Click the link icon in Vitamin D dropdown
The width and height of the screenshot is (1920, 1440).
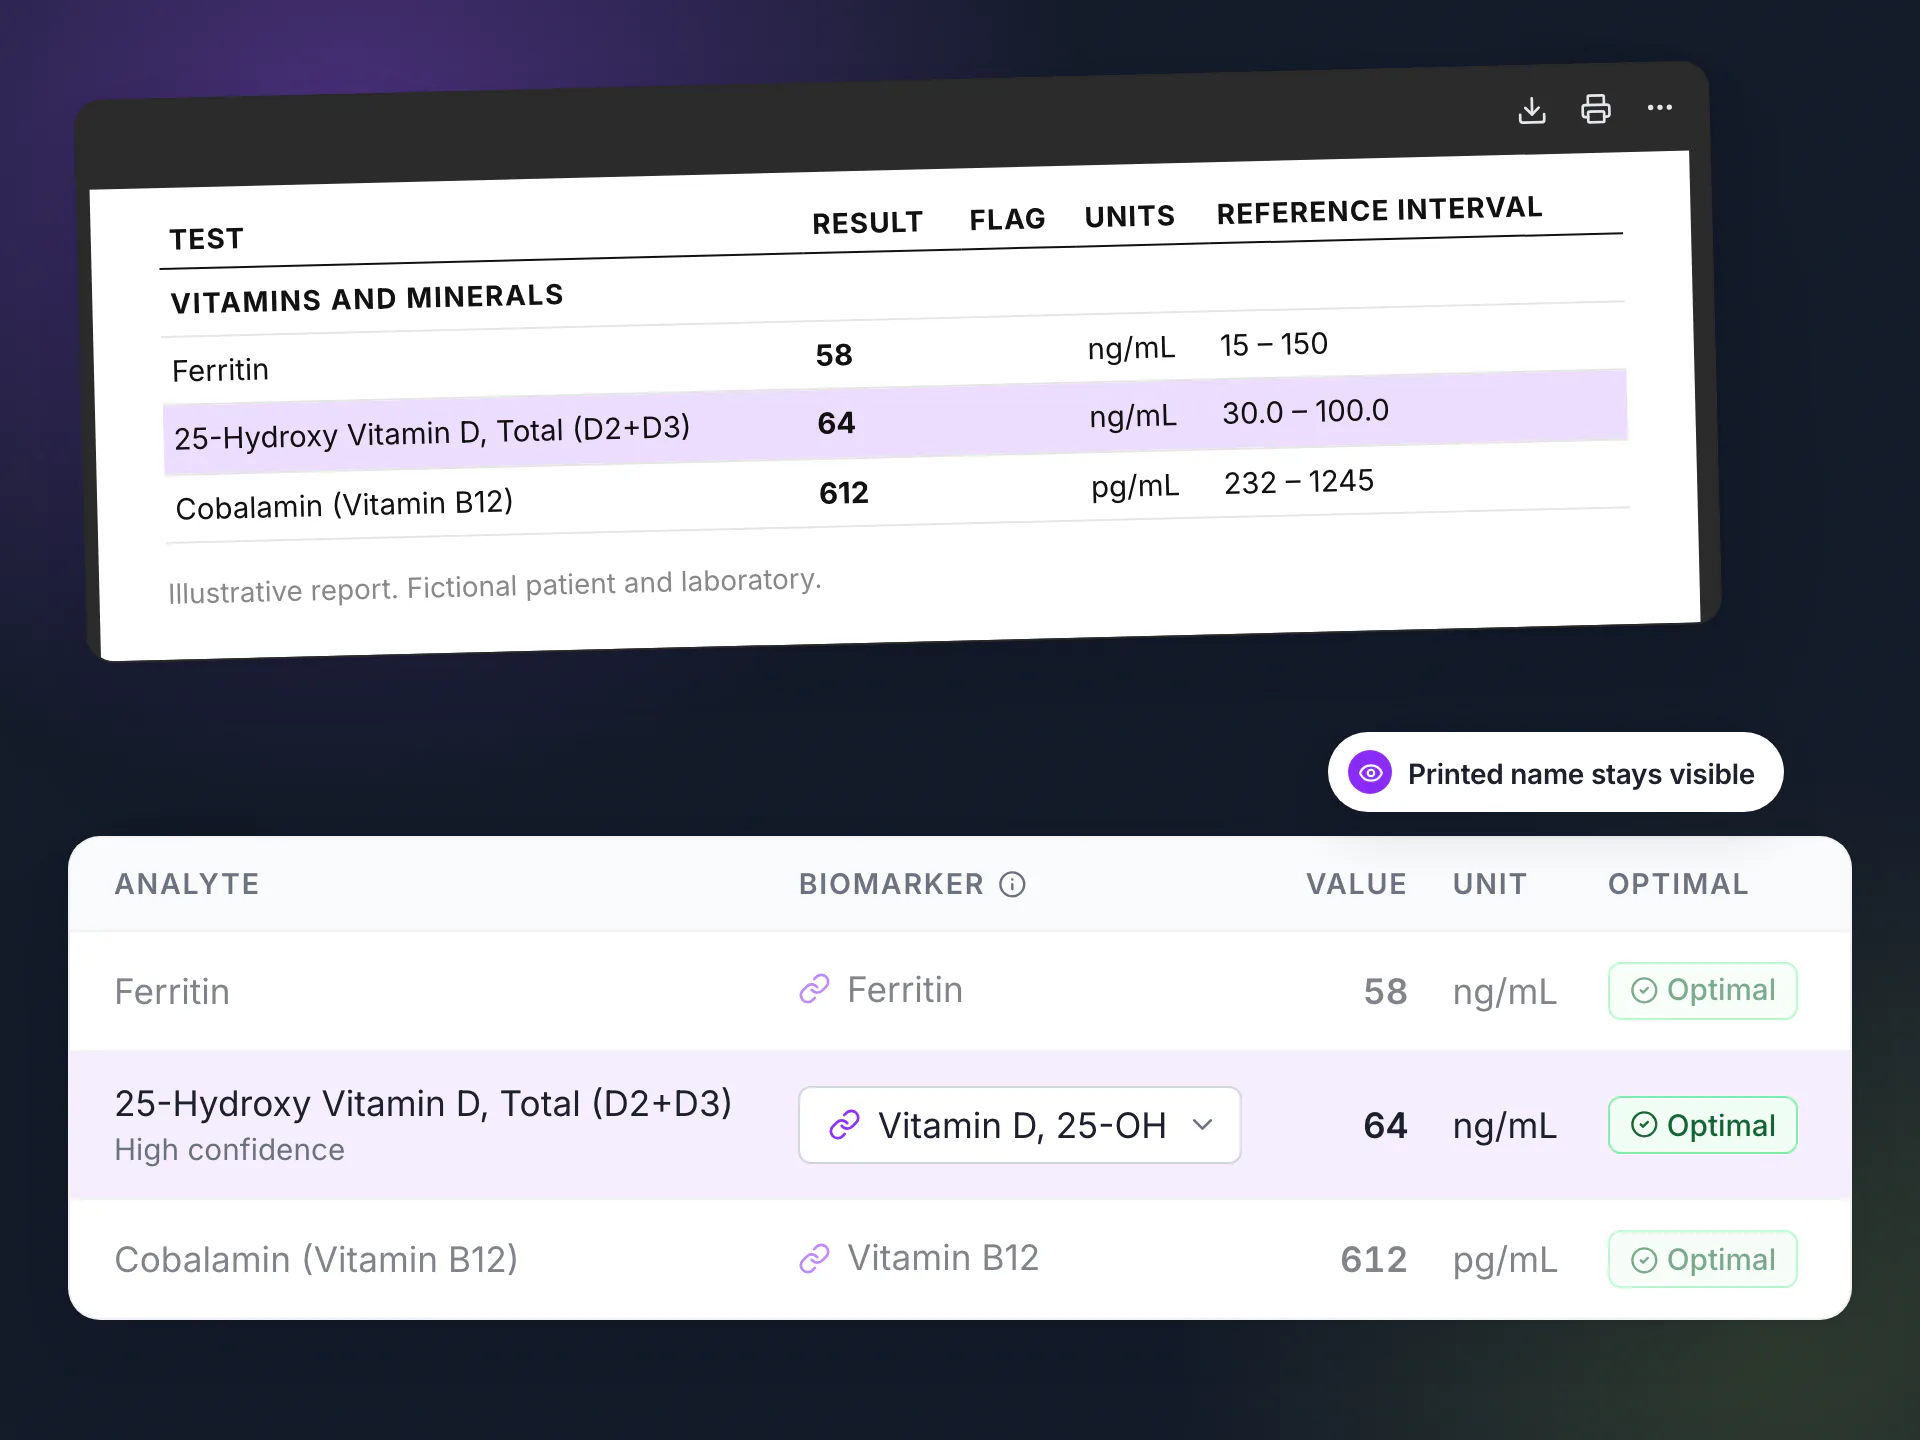[x=845, y=1125]
